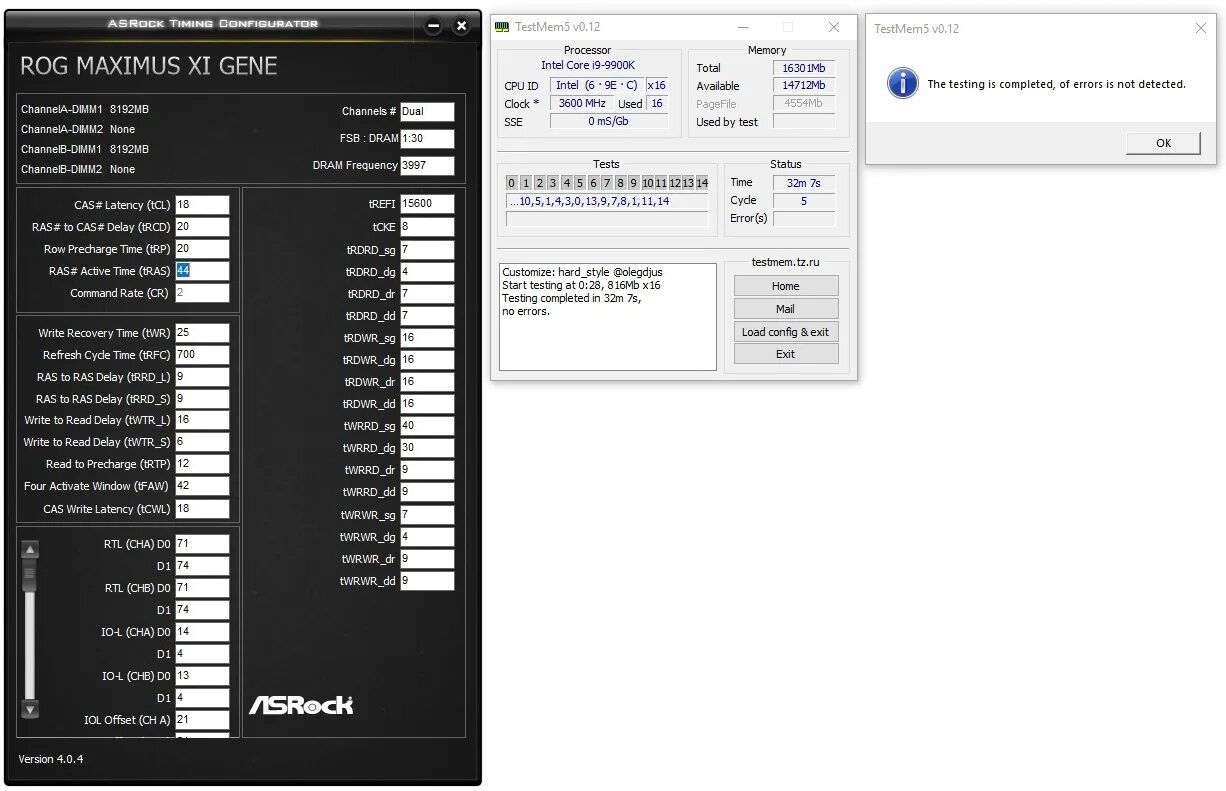Click the CAS Write Latency (tCWL) field
This screenshot has height=791, width=1226.
202,509
